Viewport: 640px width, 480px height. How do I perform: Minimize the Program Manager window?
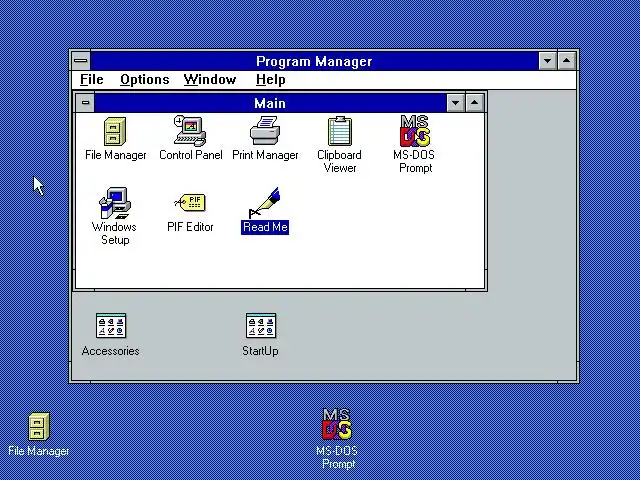click(x=547, y=61)
